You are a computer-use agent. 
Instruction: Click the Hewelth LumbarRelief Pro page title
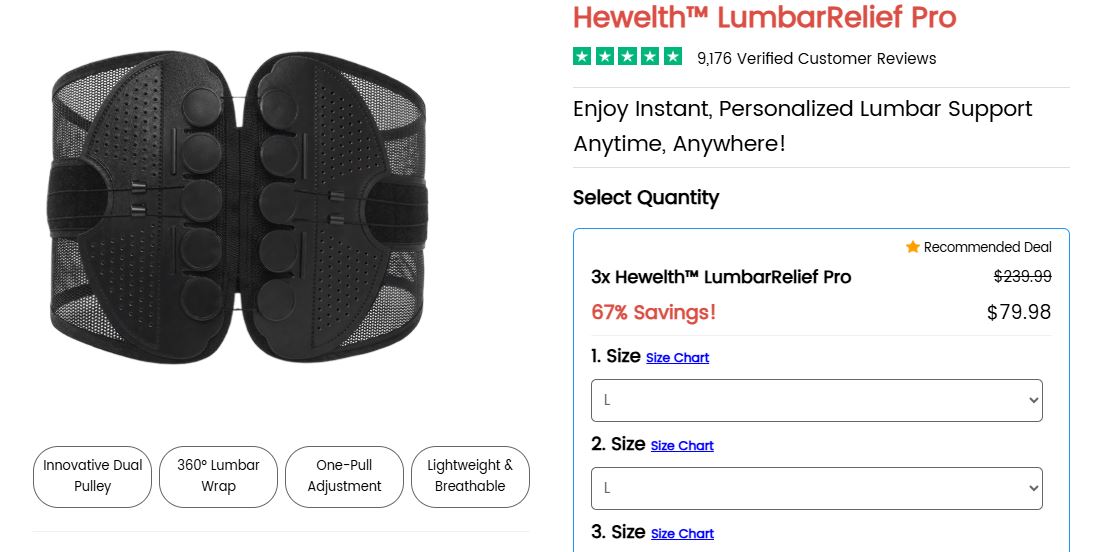coord(764,17)
